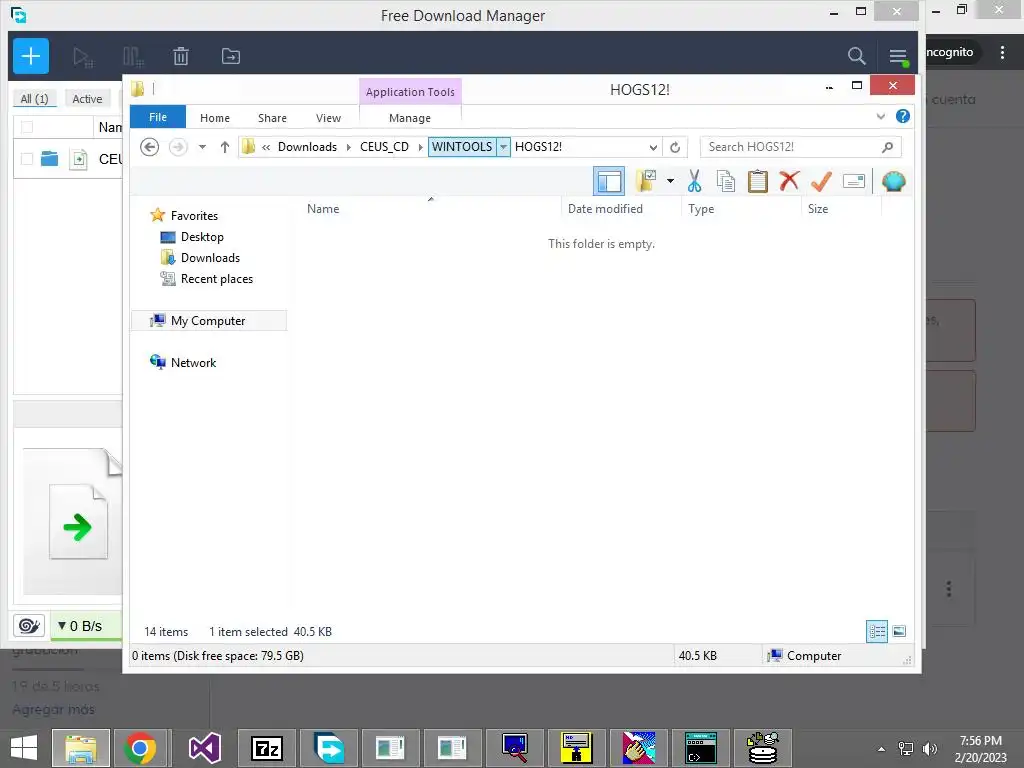This screenshot has height=768, width=1024.
Task: Open Explorer help question mark icon
Action: (x=903, y=116)
